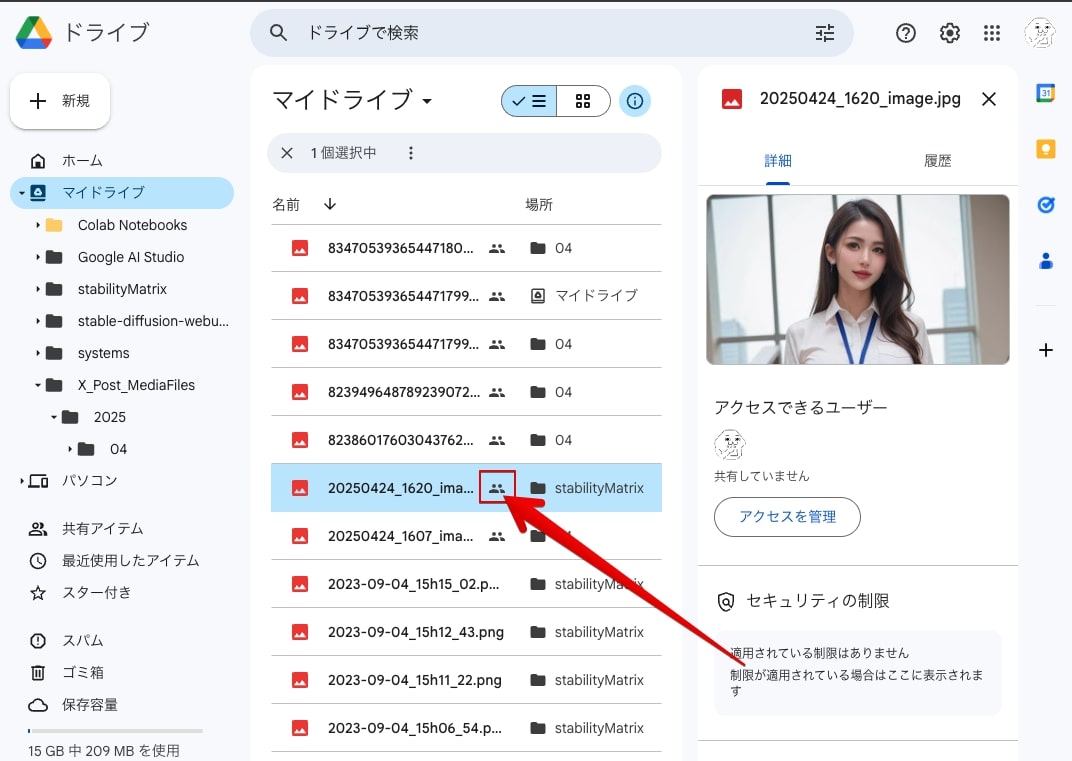The width and height of the screenshot is (1072, 761).
Task: Open Google Keep in side panel
Action: click(1045, 148)
